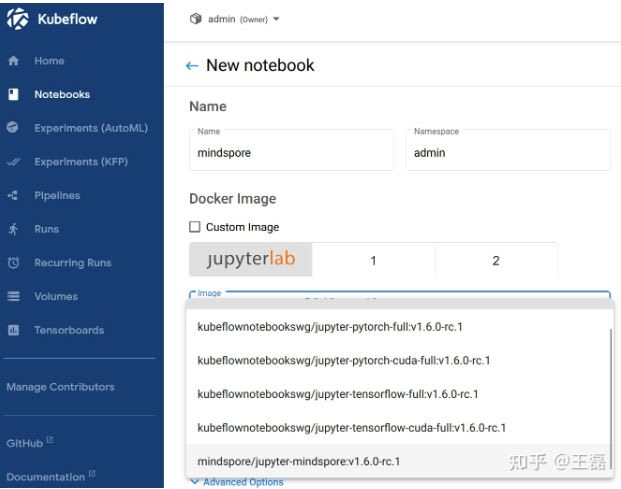Open the Documentation link
The width and height of the screenshot is (621, 489).
[46, 477]
